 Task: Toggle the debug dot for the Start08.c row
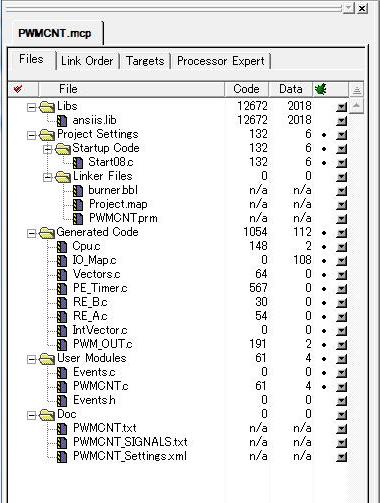(x=324, y=163)
